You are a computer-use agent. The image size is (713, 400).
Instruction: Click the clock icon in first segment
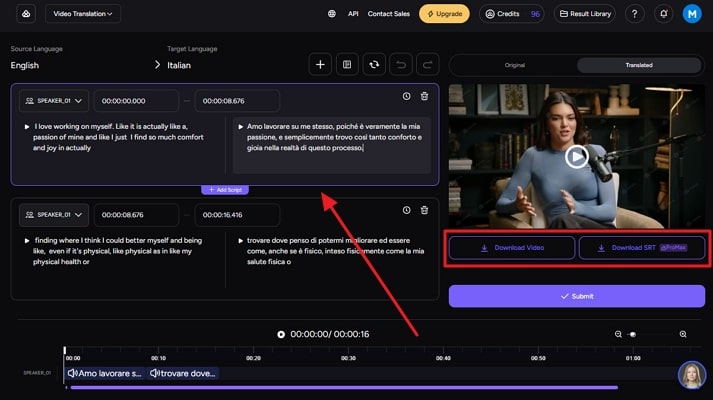click(407, 96)
